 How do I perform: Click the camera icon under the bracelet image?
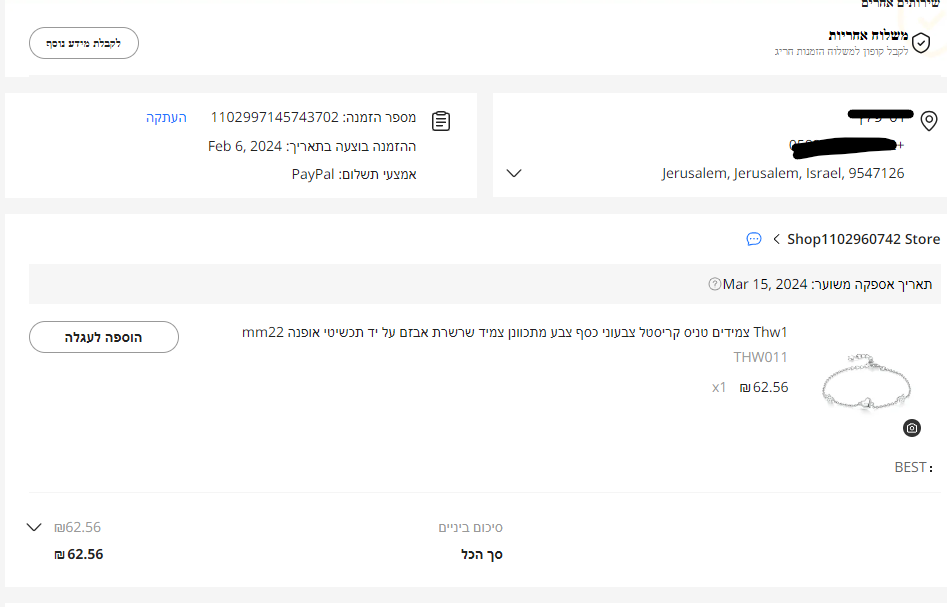point(911,428)
